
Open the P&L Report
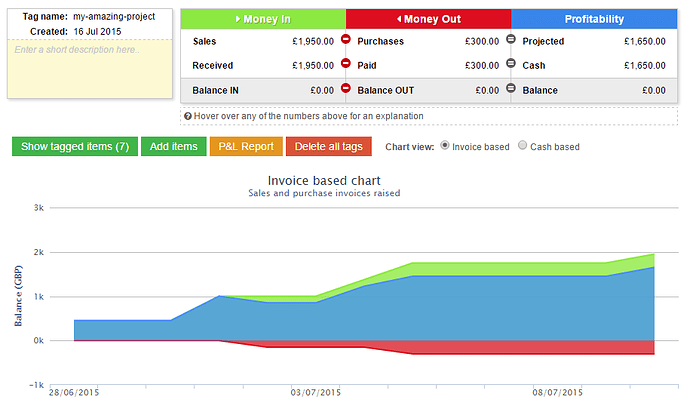point(246,147)
